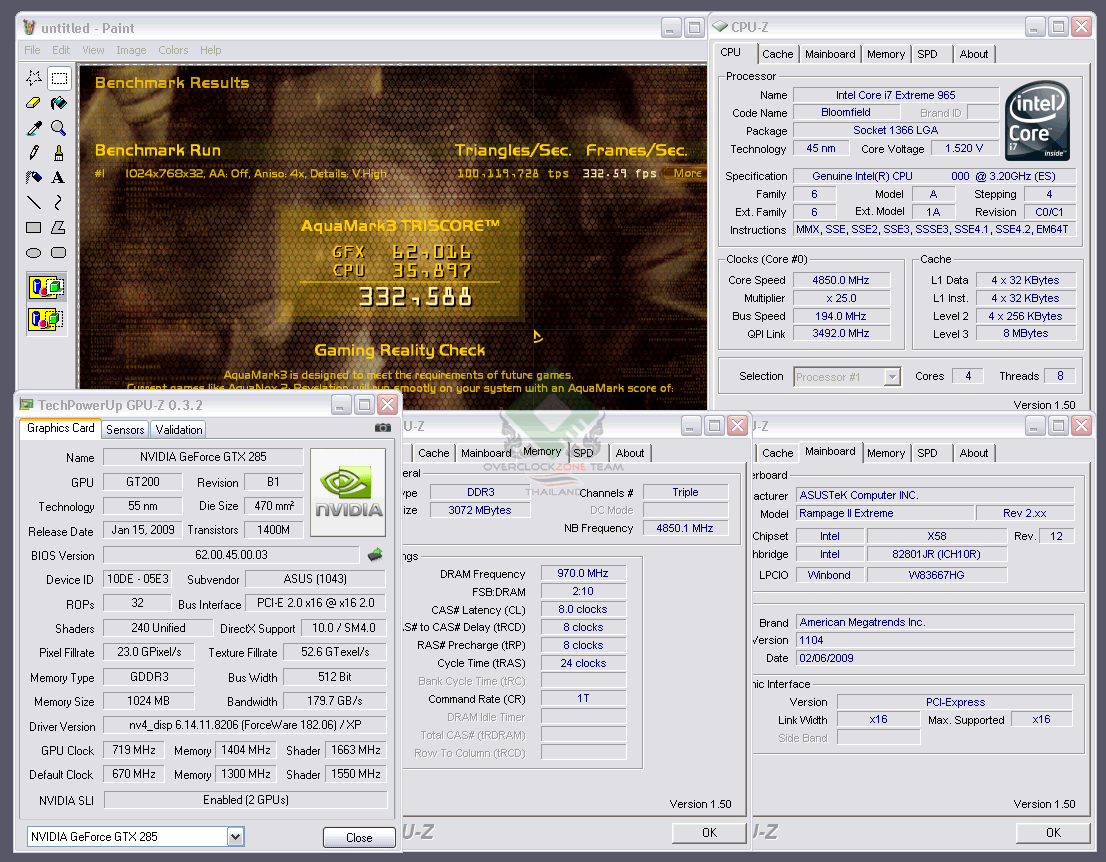Choose the Ellipse shape tool

point(34,253)
